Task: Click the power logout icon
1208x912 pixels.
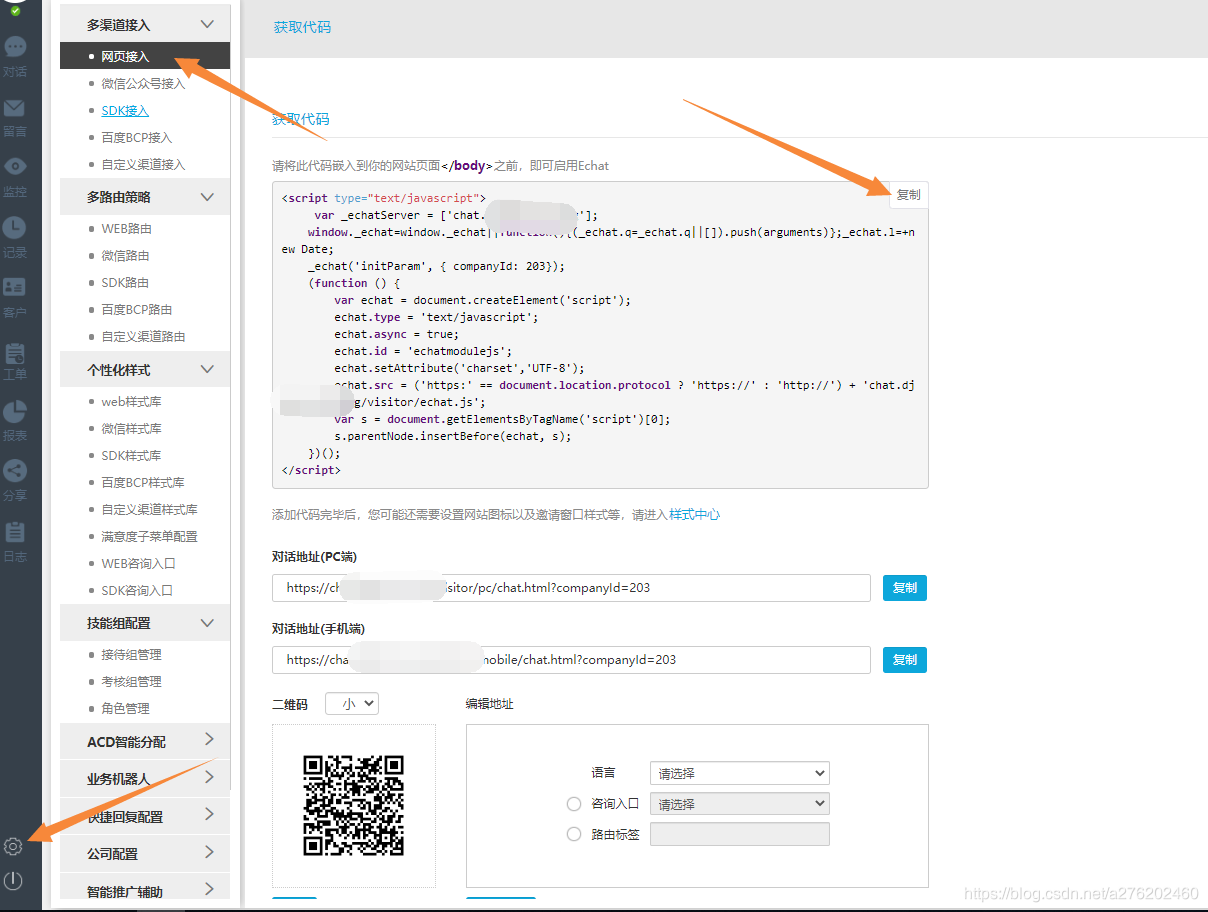Action: [x=13, y=881]
